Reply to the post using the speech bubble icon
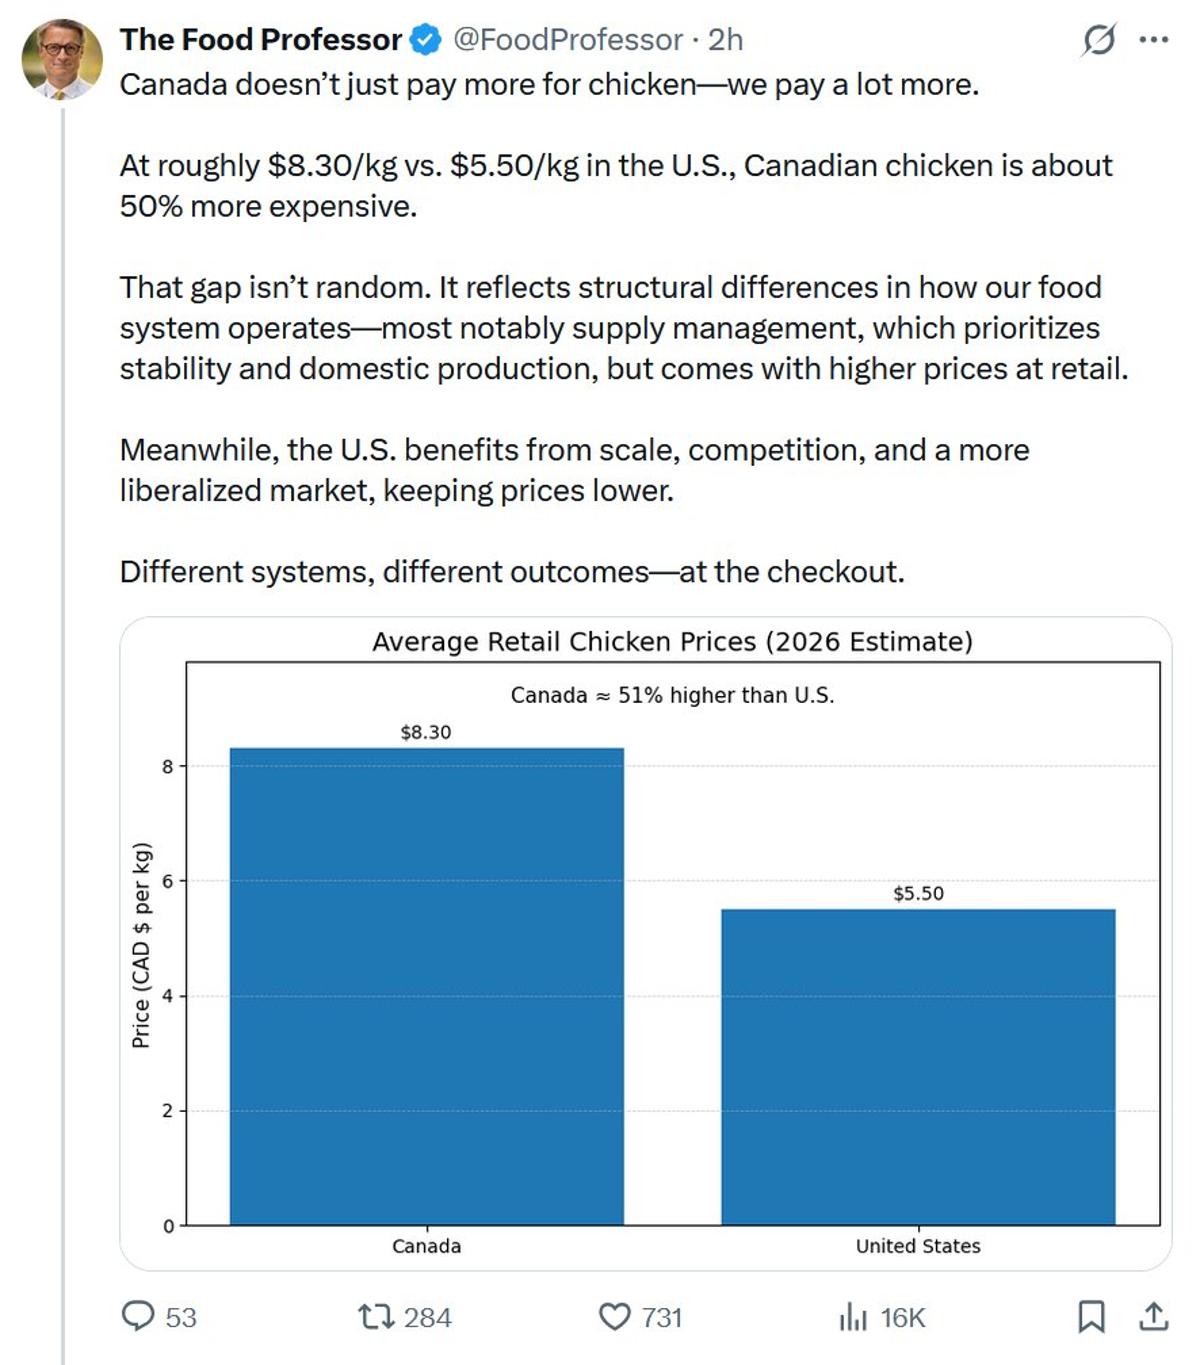The image size is (1200, 1365). (x=137, y=1317)
